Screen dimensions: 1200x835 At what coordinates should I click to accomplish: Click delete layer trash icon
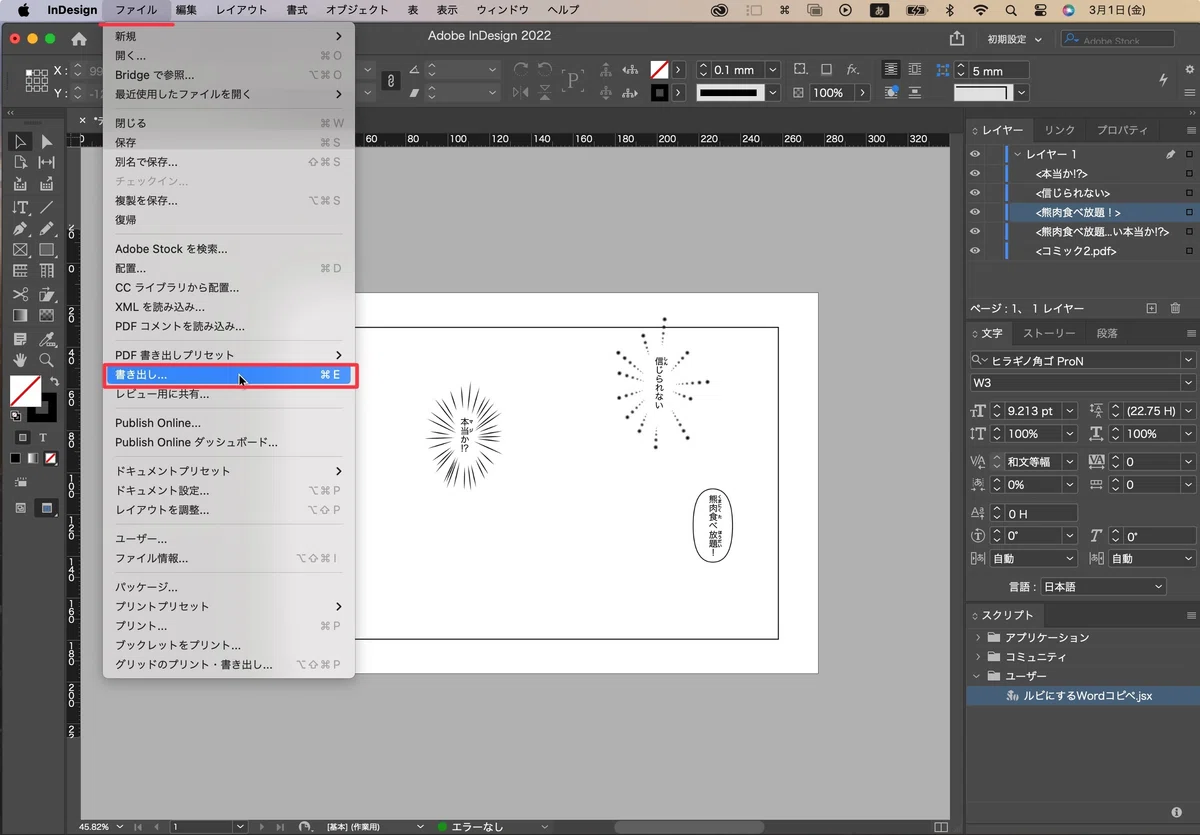(1176, 308)
